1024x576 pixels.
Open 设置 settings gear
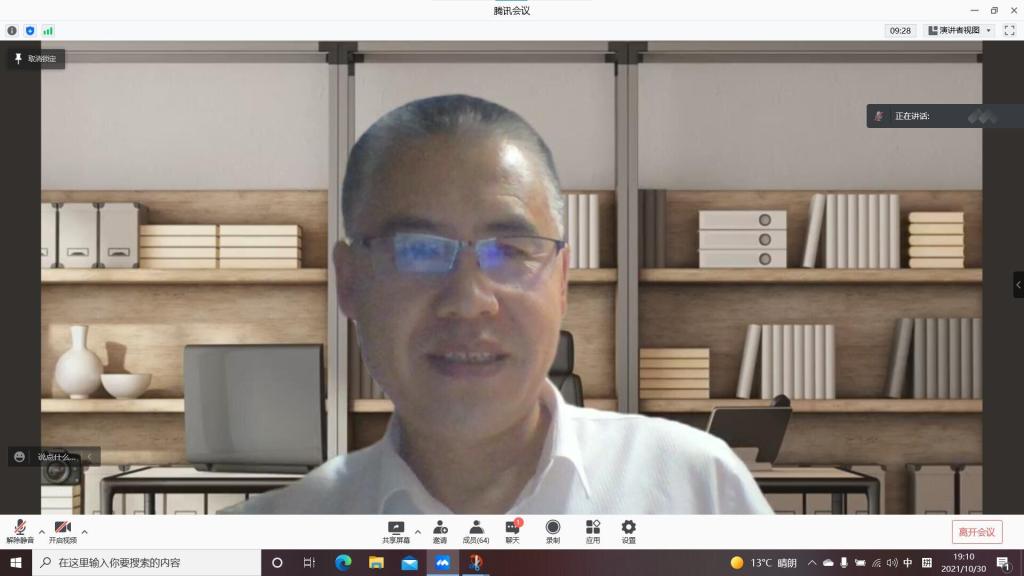pyautogui.click(x=628, y=530)
